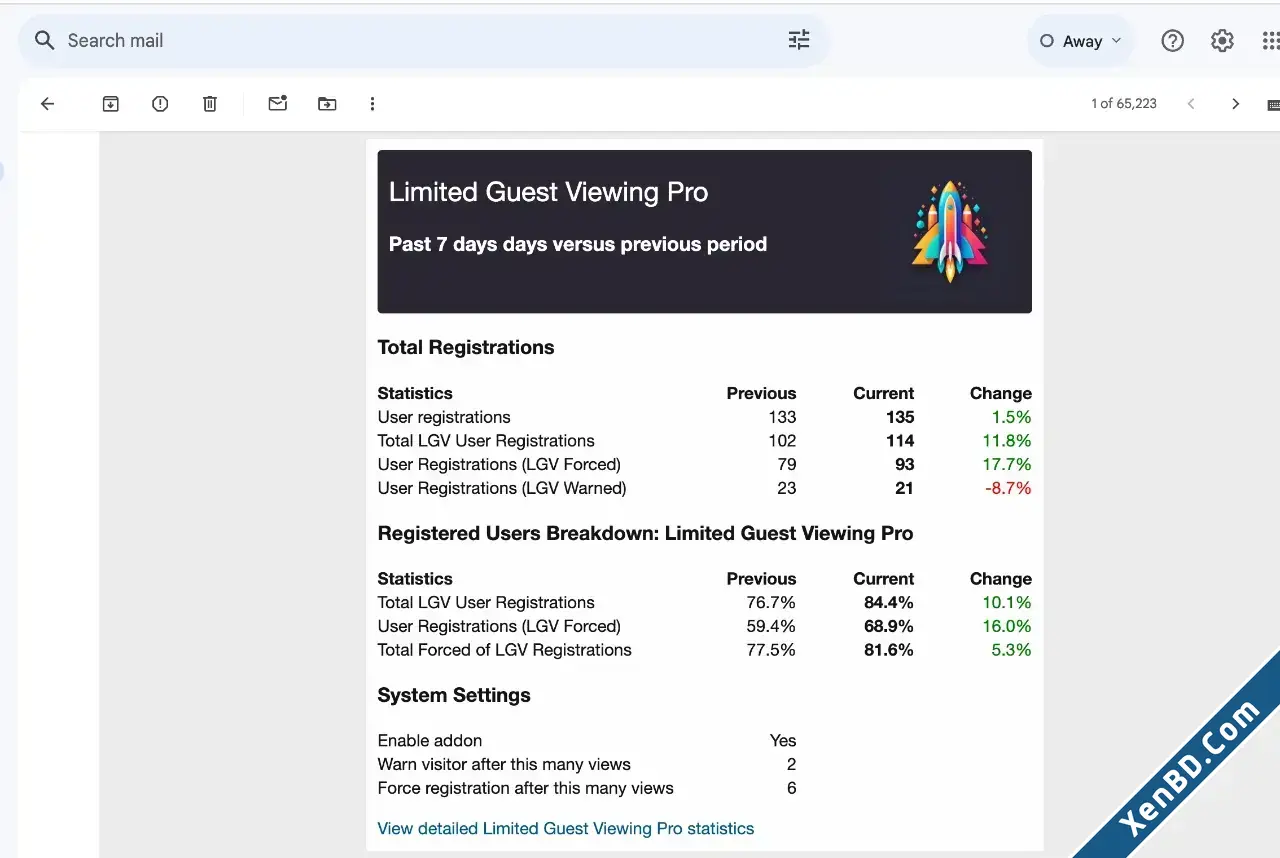The width and height of the screenshot is (1280, 858).
Task: Open the input tools keyboard icon
Action: [x=1273, y=104]
